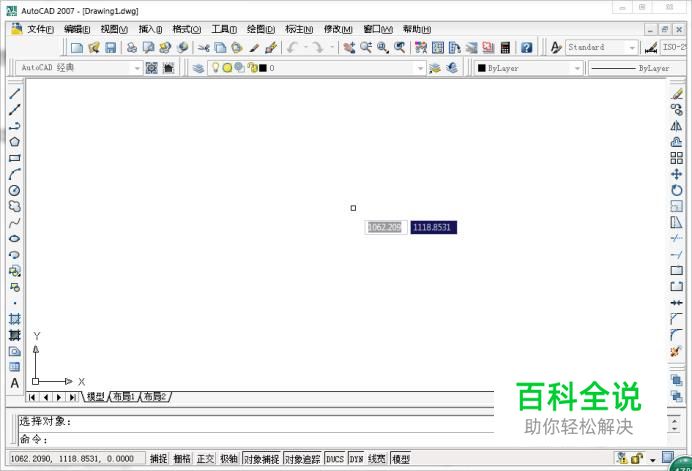Click the Erase tool in modify toolbar
The height and width of the screenshot is (471, 692).
click(676, 94)
